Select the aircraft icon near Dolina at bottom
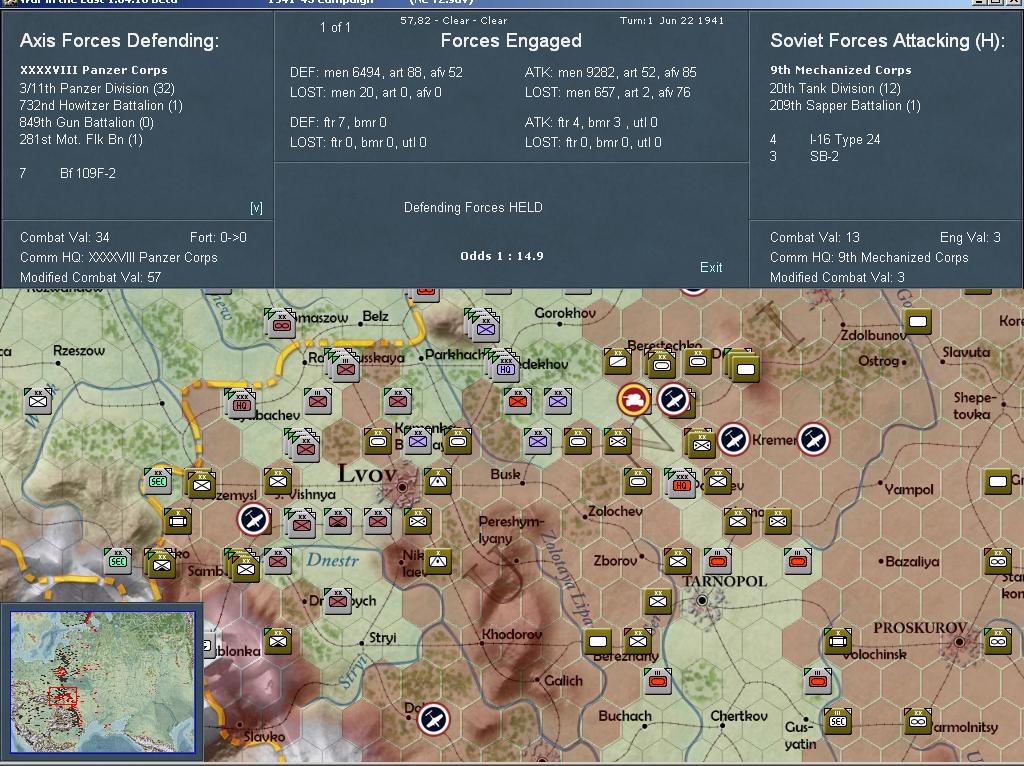 pos(433,719)
